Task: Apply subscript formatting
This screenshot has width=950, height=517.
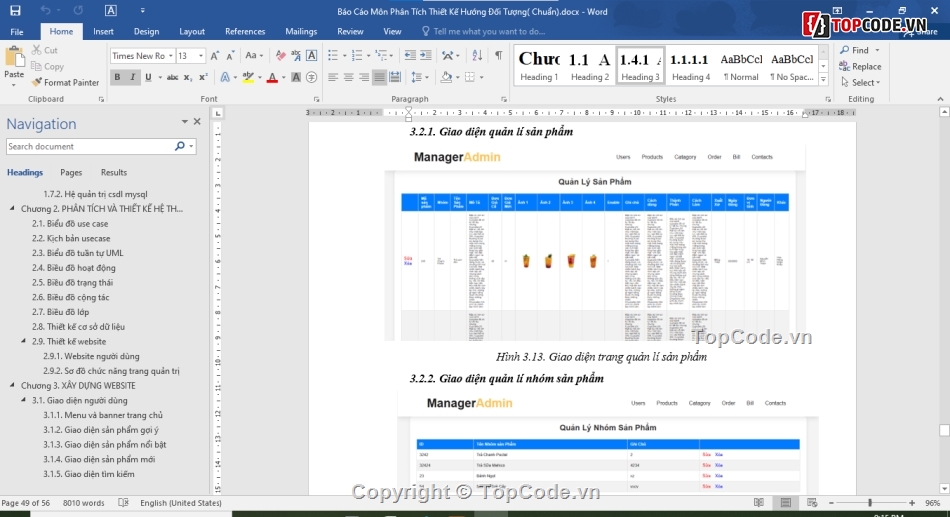Action: point(188,78)
